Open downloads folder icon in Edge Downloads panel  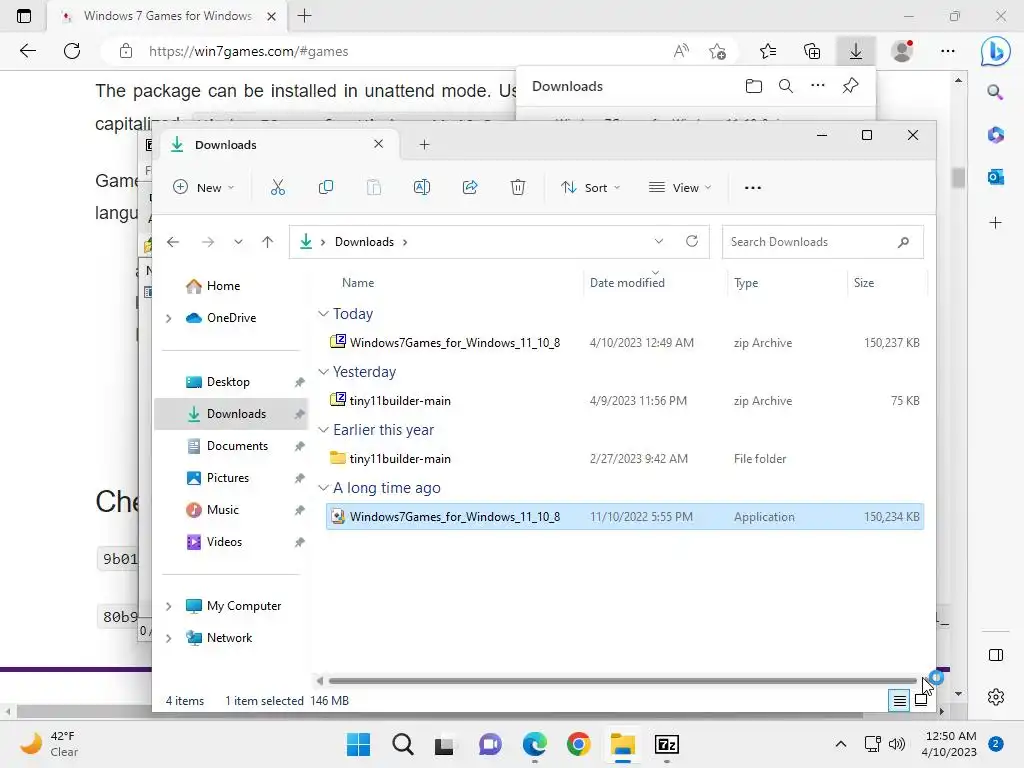(x=754, y=86)
